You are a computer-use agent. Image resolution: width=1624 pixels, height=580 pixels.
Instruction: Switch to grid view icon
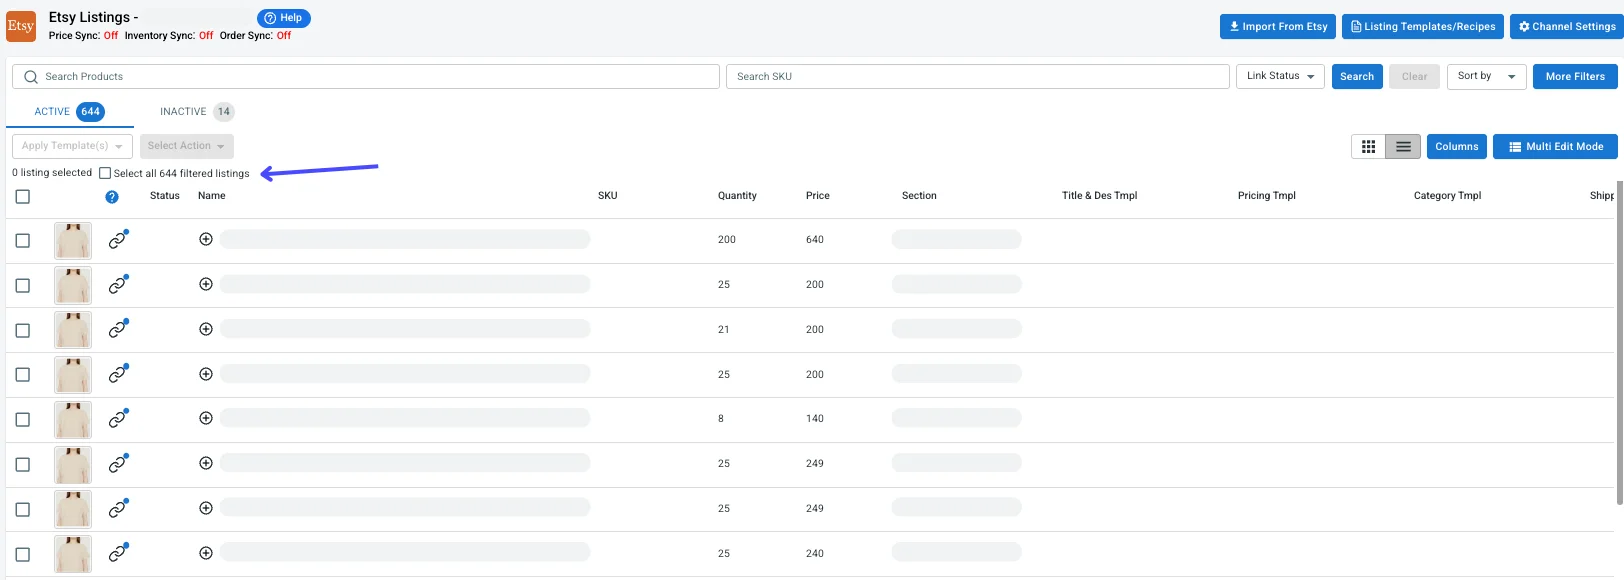[1368, 147]
